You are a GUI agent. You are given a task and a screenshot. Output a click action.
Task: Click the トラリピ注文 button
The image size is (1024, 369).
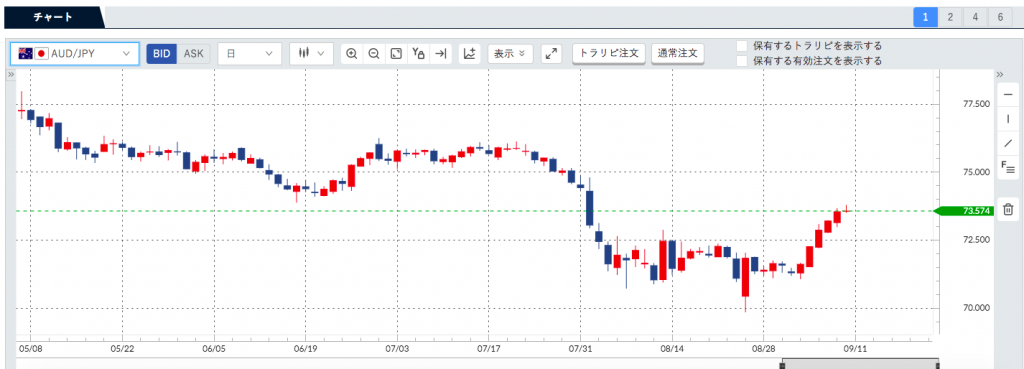click(x=609, y=53)
